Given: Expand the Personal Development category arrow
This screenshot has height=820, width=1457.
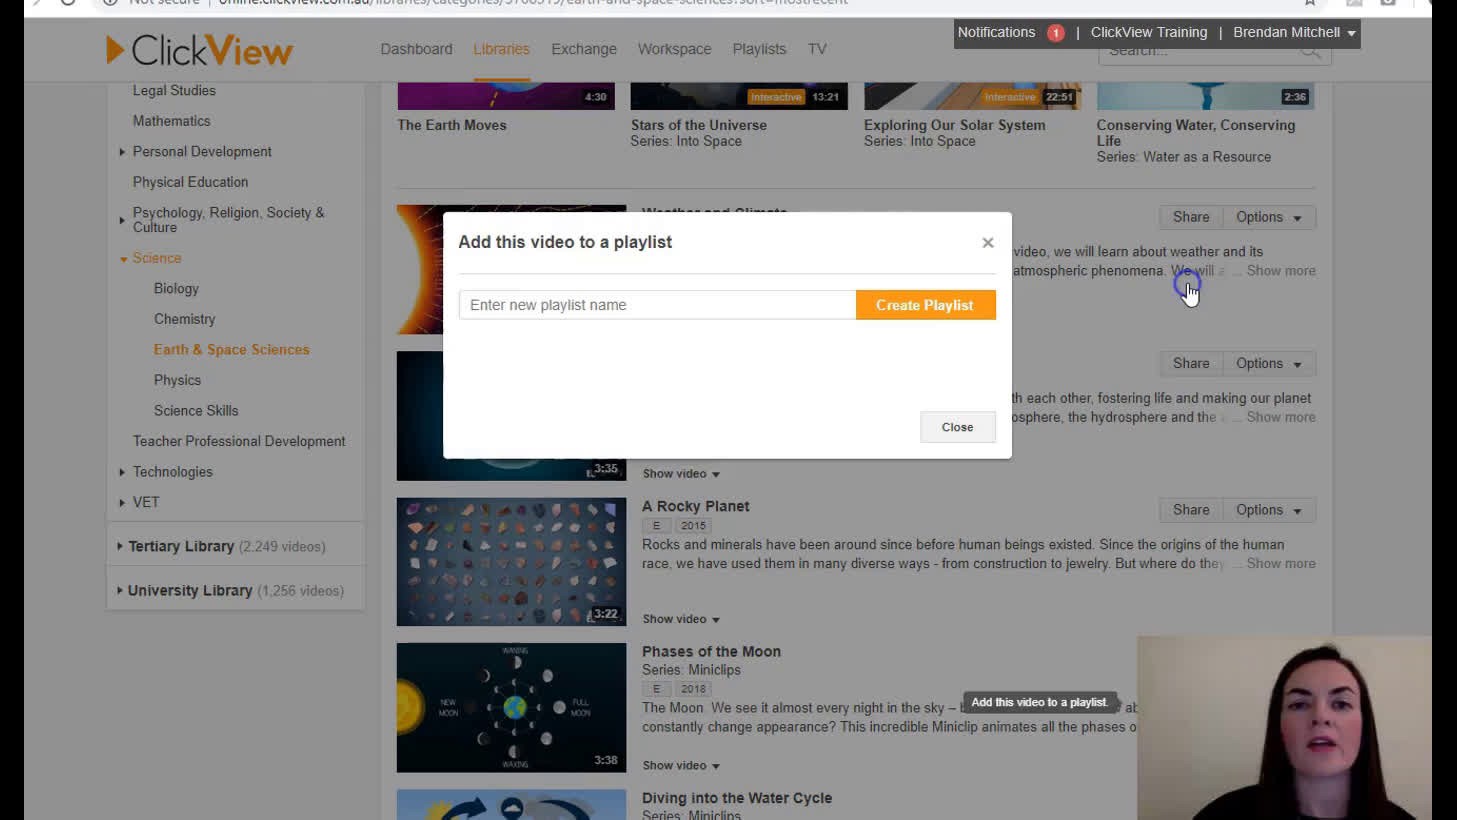Looking at the screenshot, I should (122, 152).
